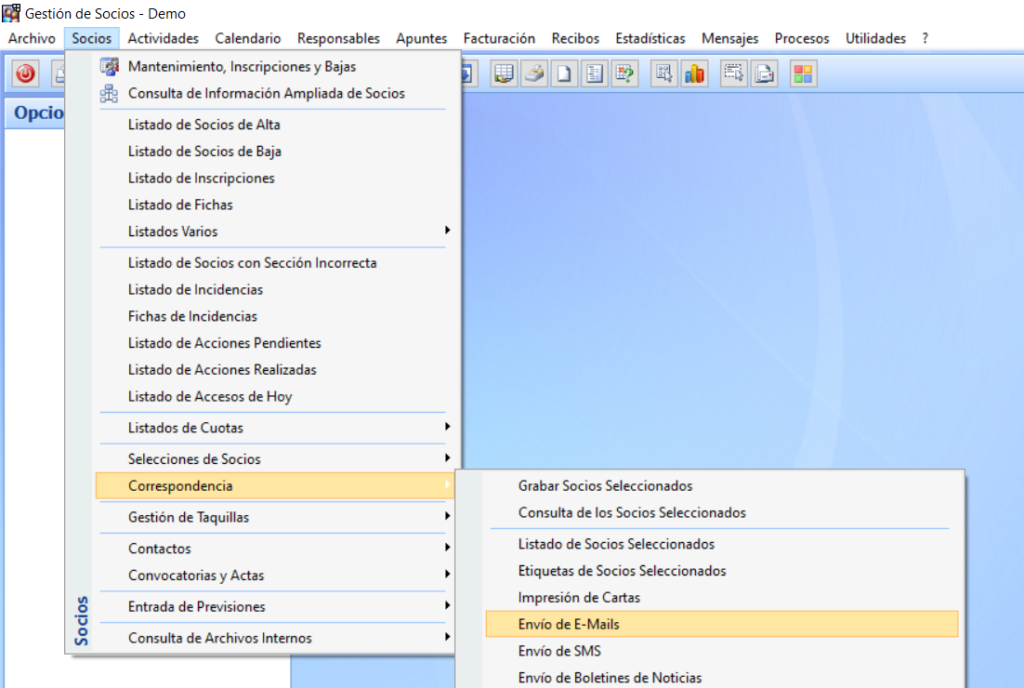This screenshot has width=1024, height=688.
Task: Select Envío de E-Mails
Action: coord(568,624)
